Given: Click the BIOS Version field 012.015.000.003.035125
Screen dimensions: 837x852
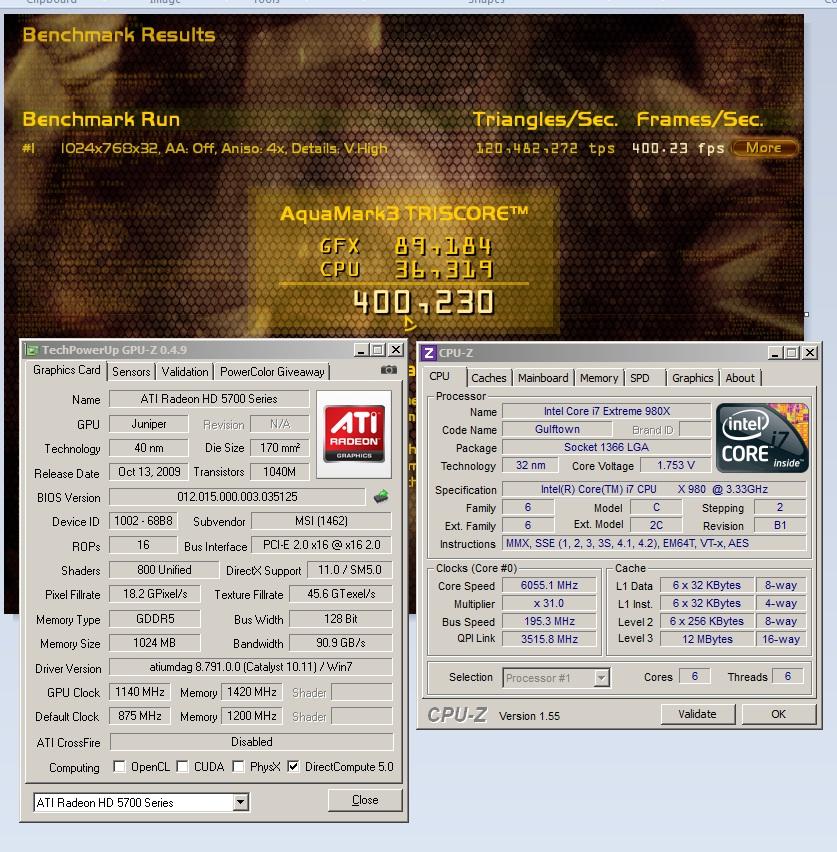Looking at the screenshot, I should (x=238, y=497).
